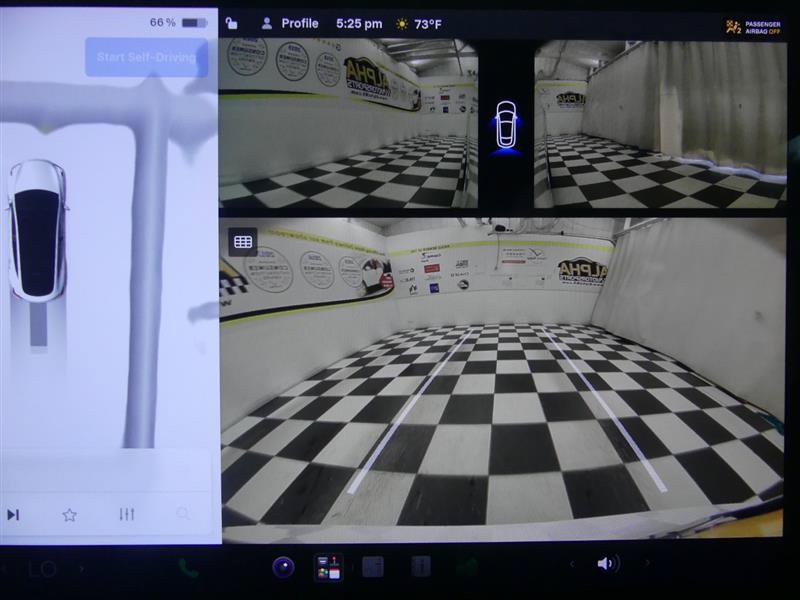Open the Profile menu
This screenshot has width=800, height=600.
pyautogui.click(x=289, y=23)
